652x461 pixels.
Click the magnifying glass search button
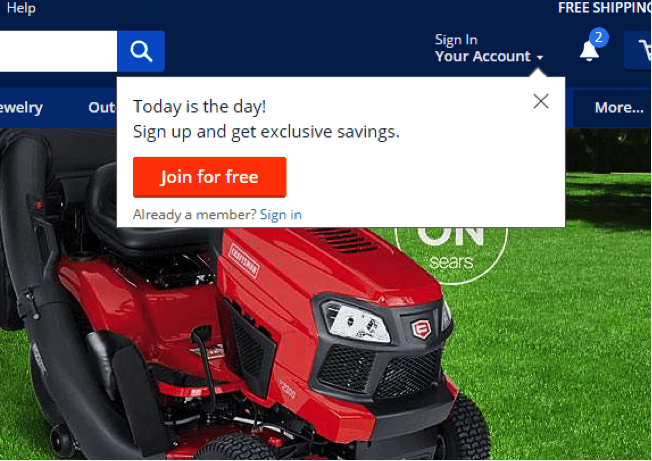pyautogui.click(x=141, y=51)
